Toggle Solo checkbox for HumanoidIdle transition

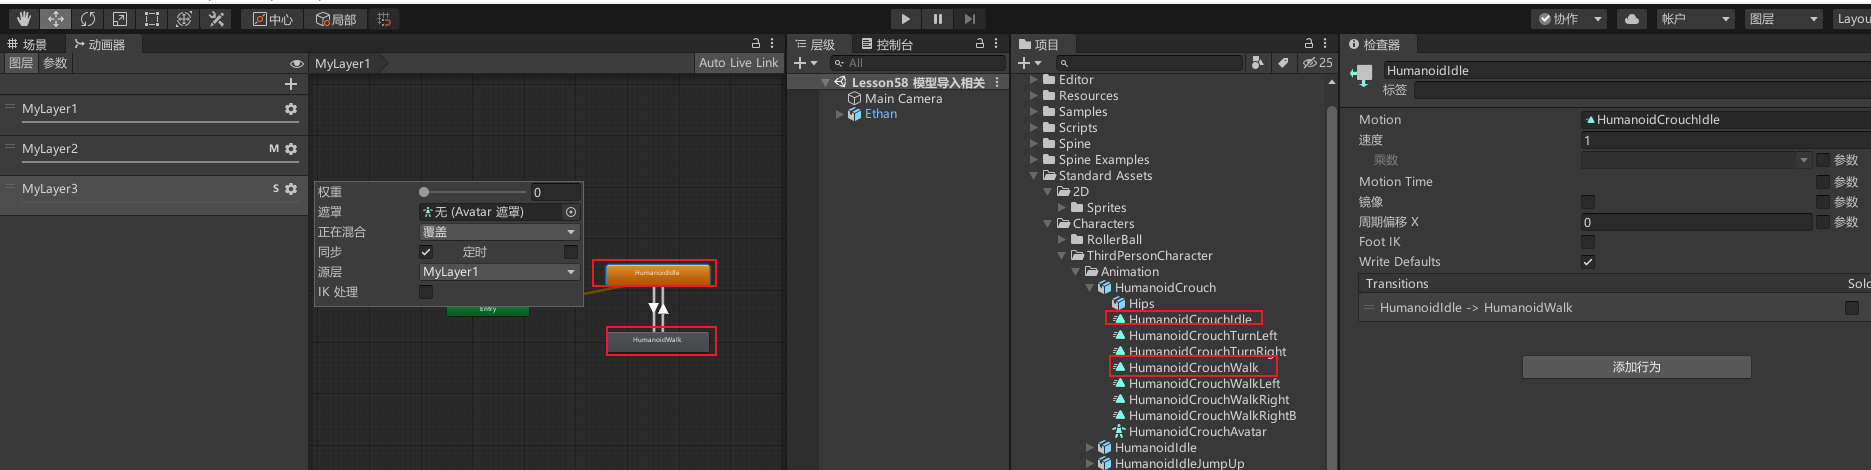pyautogui.click(x=1852, y=308)
